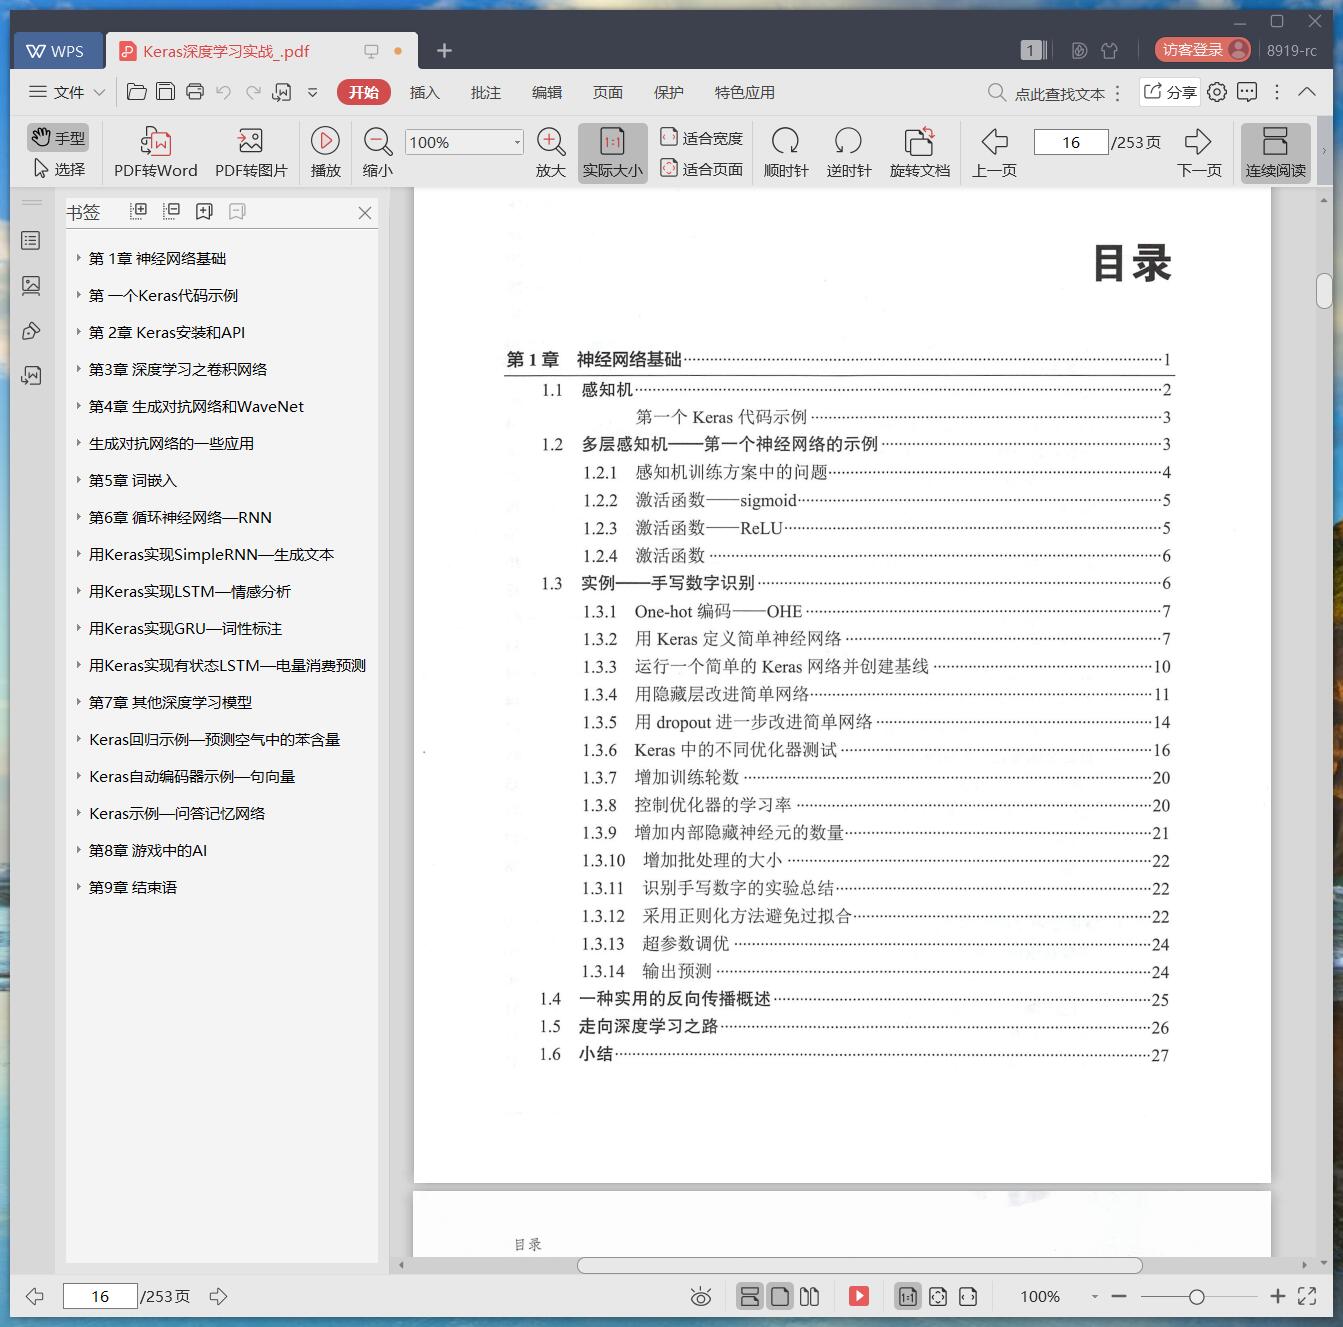The image size is (1343, 1327).
Task: Open the file dropdown arrow beside 文件
Action: click(99, 92)
